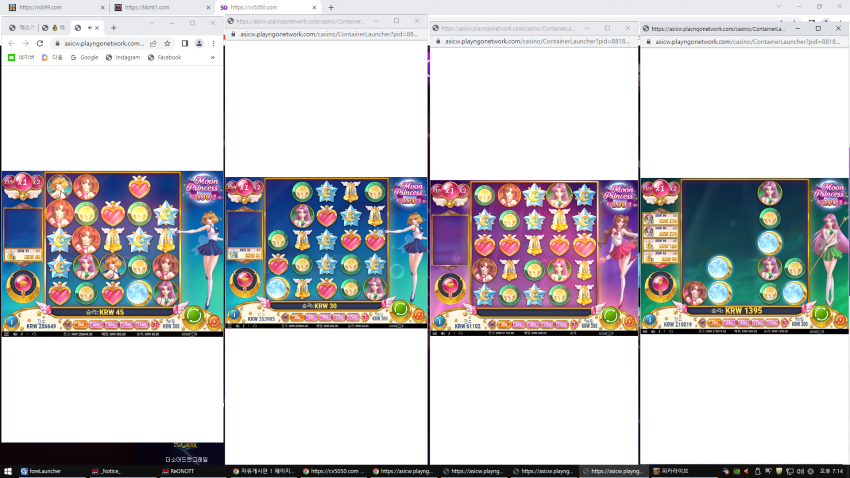Toggle the Chrome side panel
Image resolution: width=850 pixels, height=478 pixels.
pyautogui.click(x=185, y=43)
